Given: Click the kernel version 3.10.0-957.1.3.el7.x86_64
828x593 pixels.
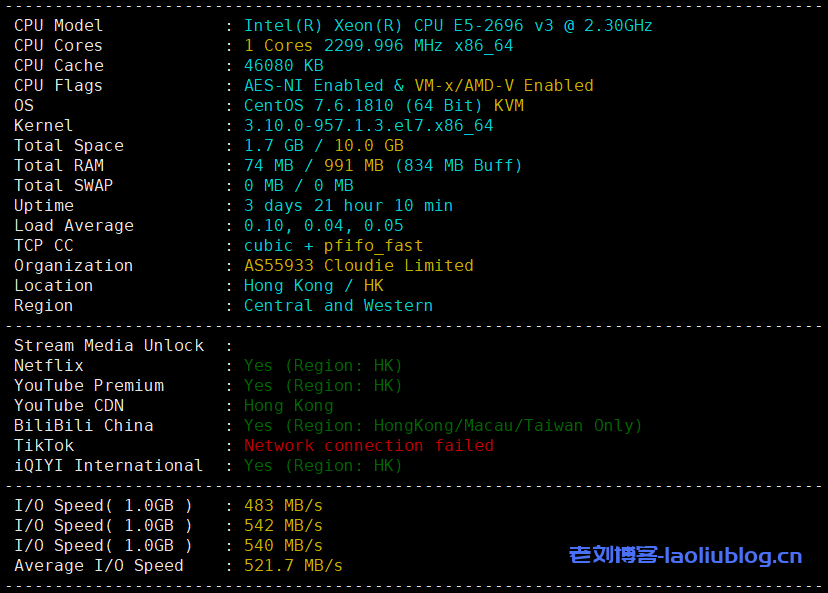Looking at the screenshot, I should click(x=368, y=125).
